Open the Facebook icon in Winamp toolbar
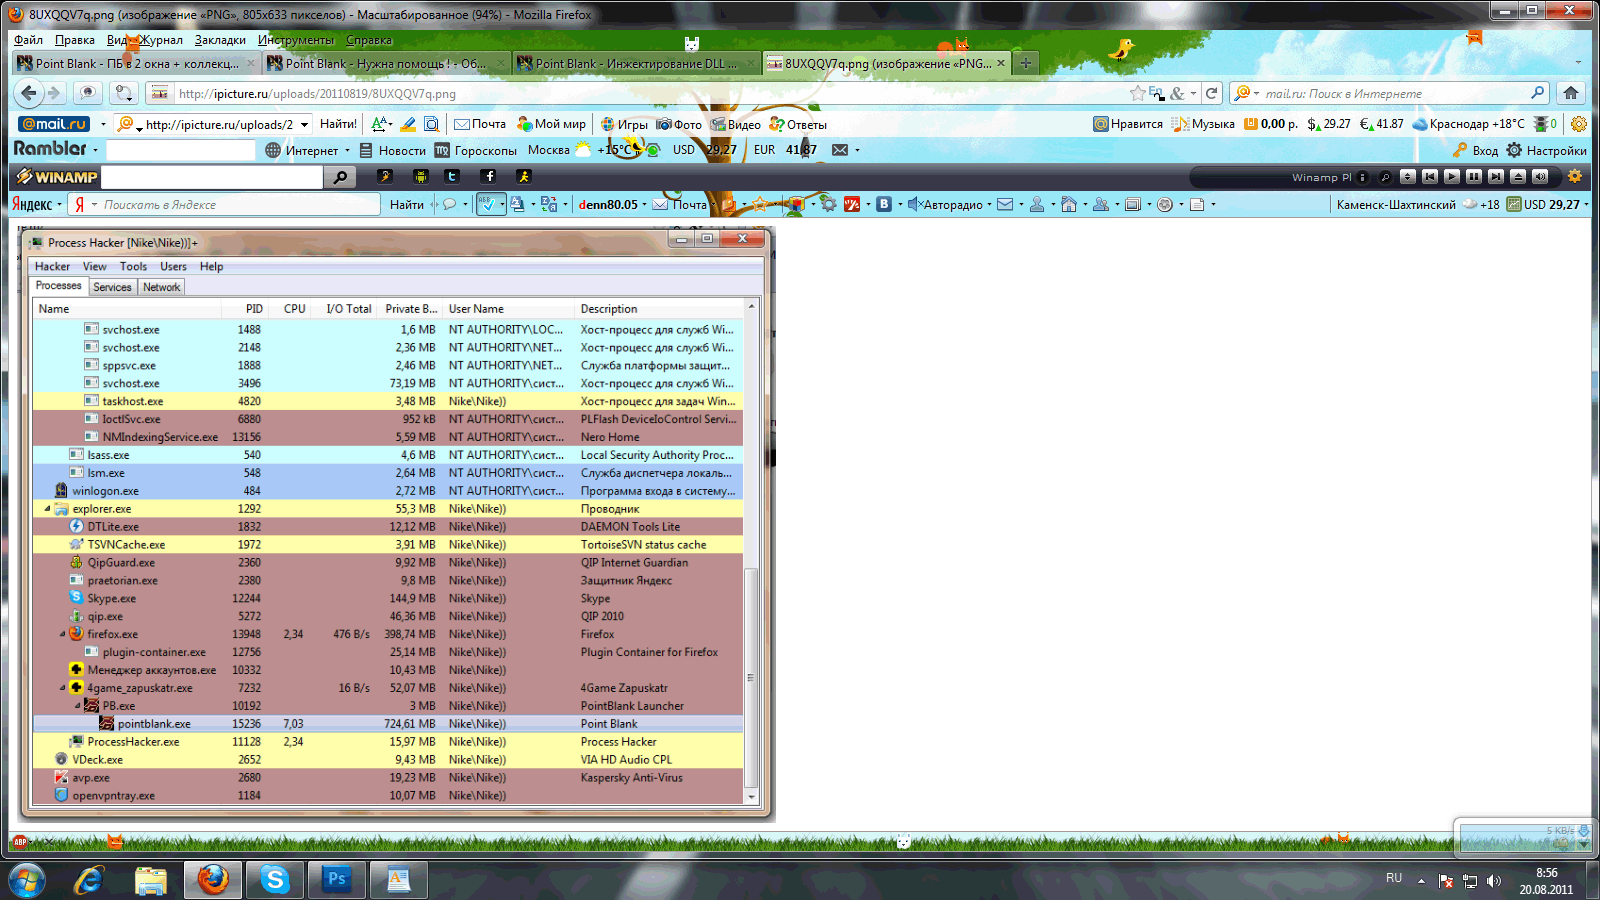Image resolution: width=1600 pixels, height=900 pixels. [489, 176]
